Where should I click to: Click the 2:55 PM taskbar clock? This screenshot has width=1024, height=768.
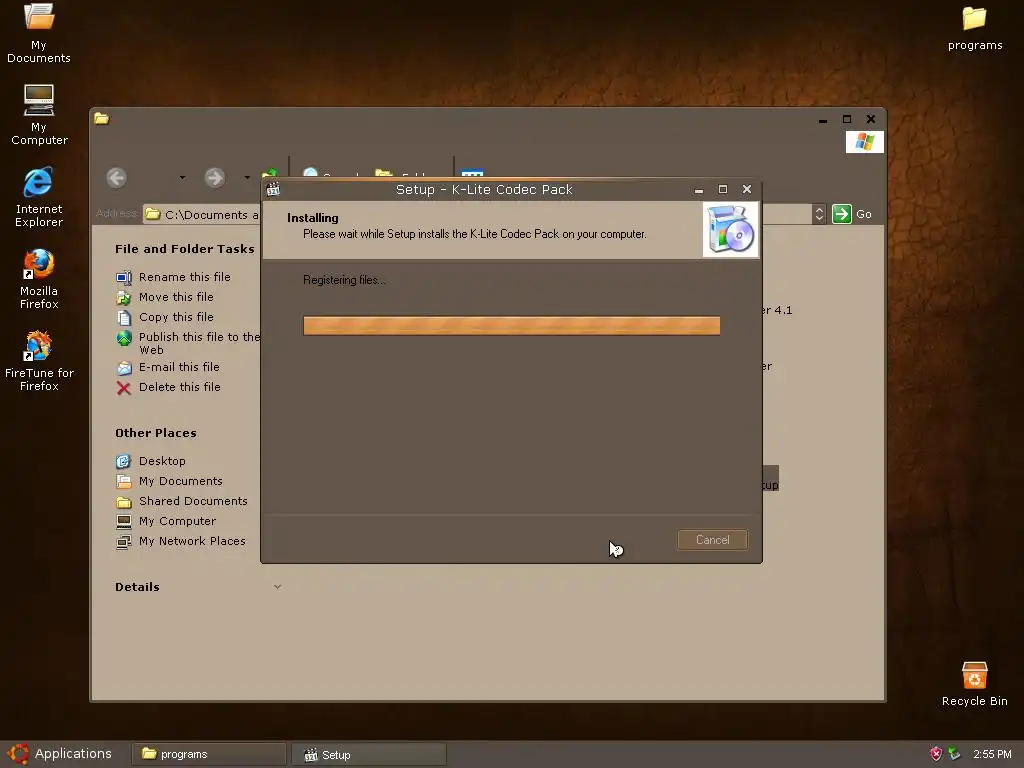point(992,754)
